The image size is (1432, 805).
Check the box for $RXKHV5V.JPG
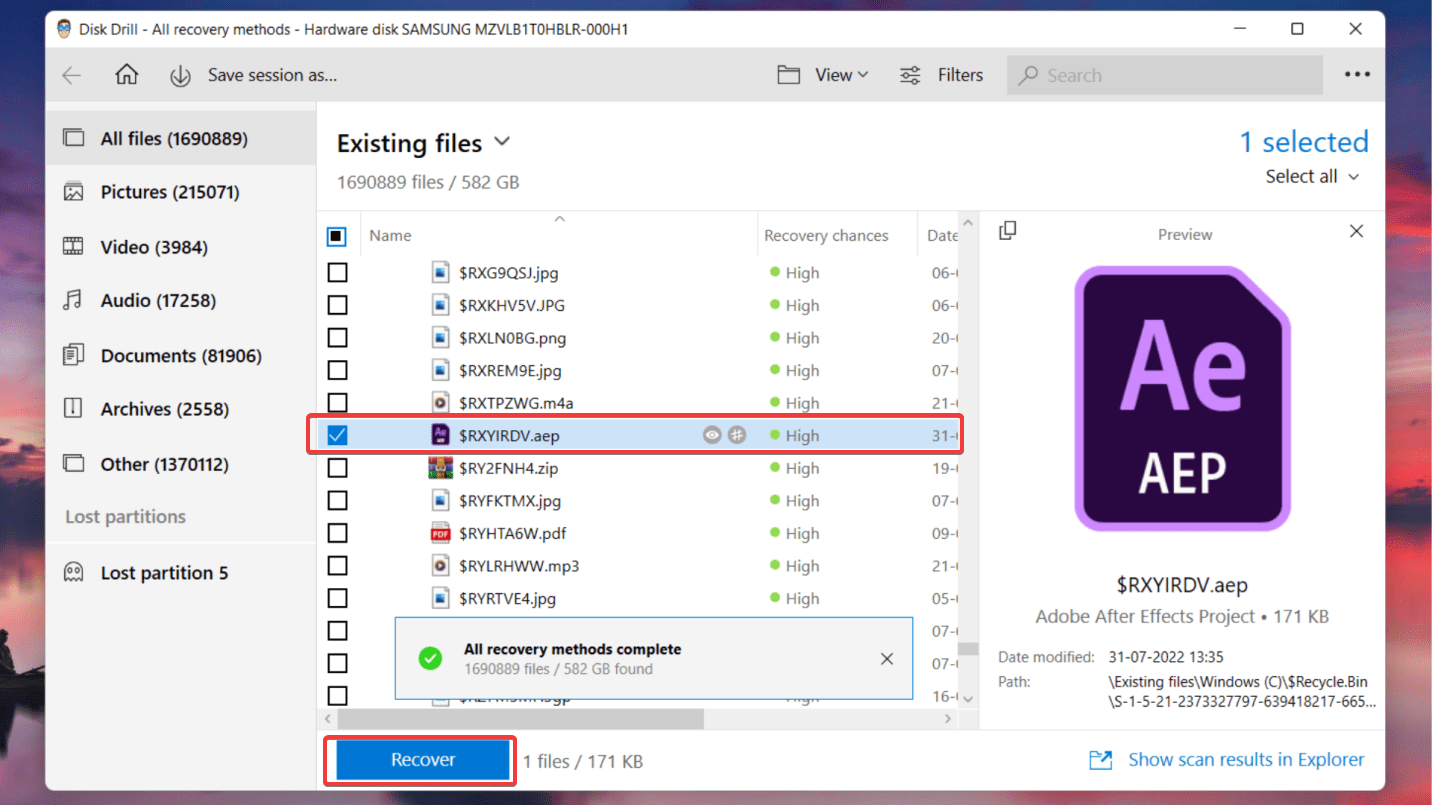click(338, 305)
